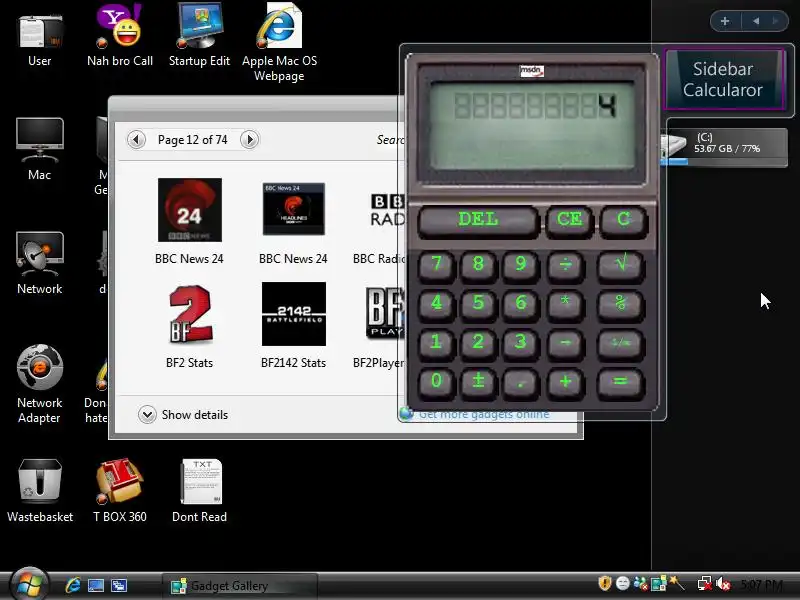Click the plus-minus sign key next to 0
Image resolution: width=800 pixels, height=600 pixels.
[x=478, y=383]
